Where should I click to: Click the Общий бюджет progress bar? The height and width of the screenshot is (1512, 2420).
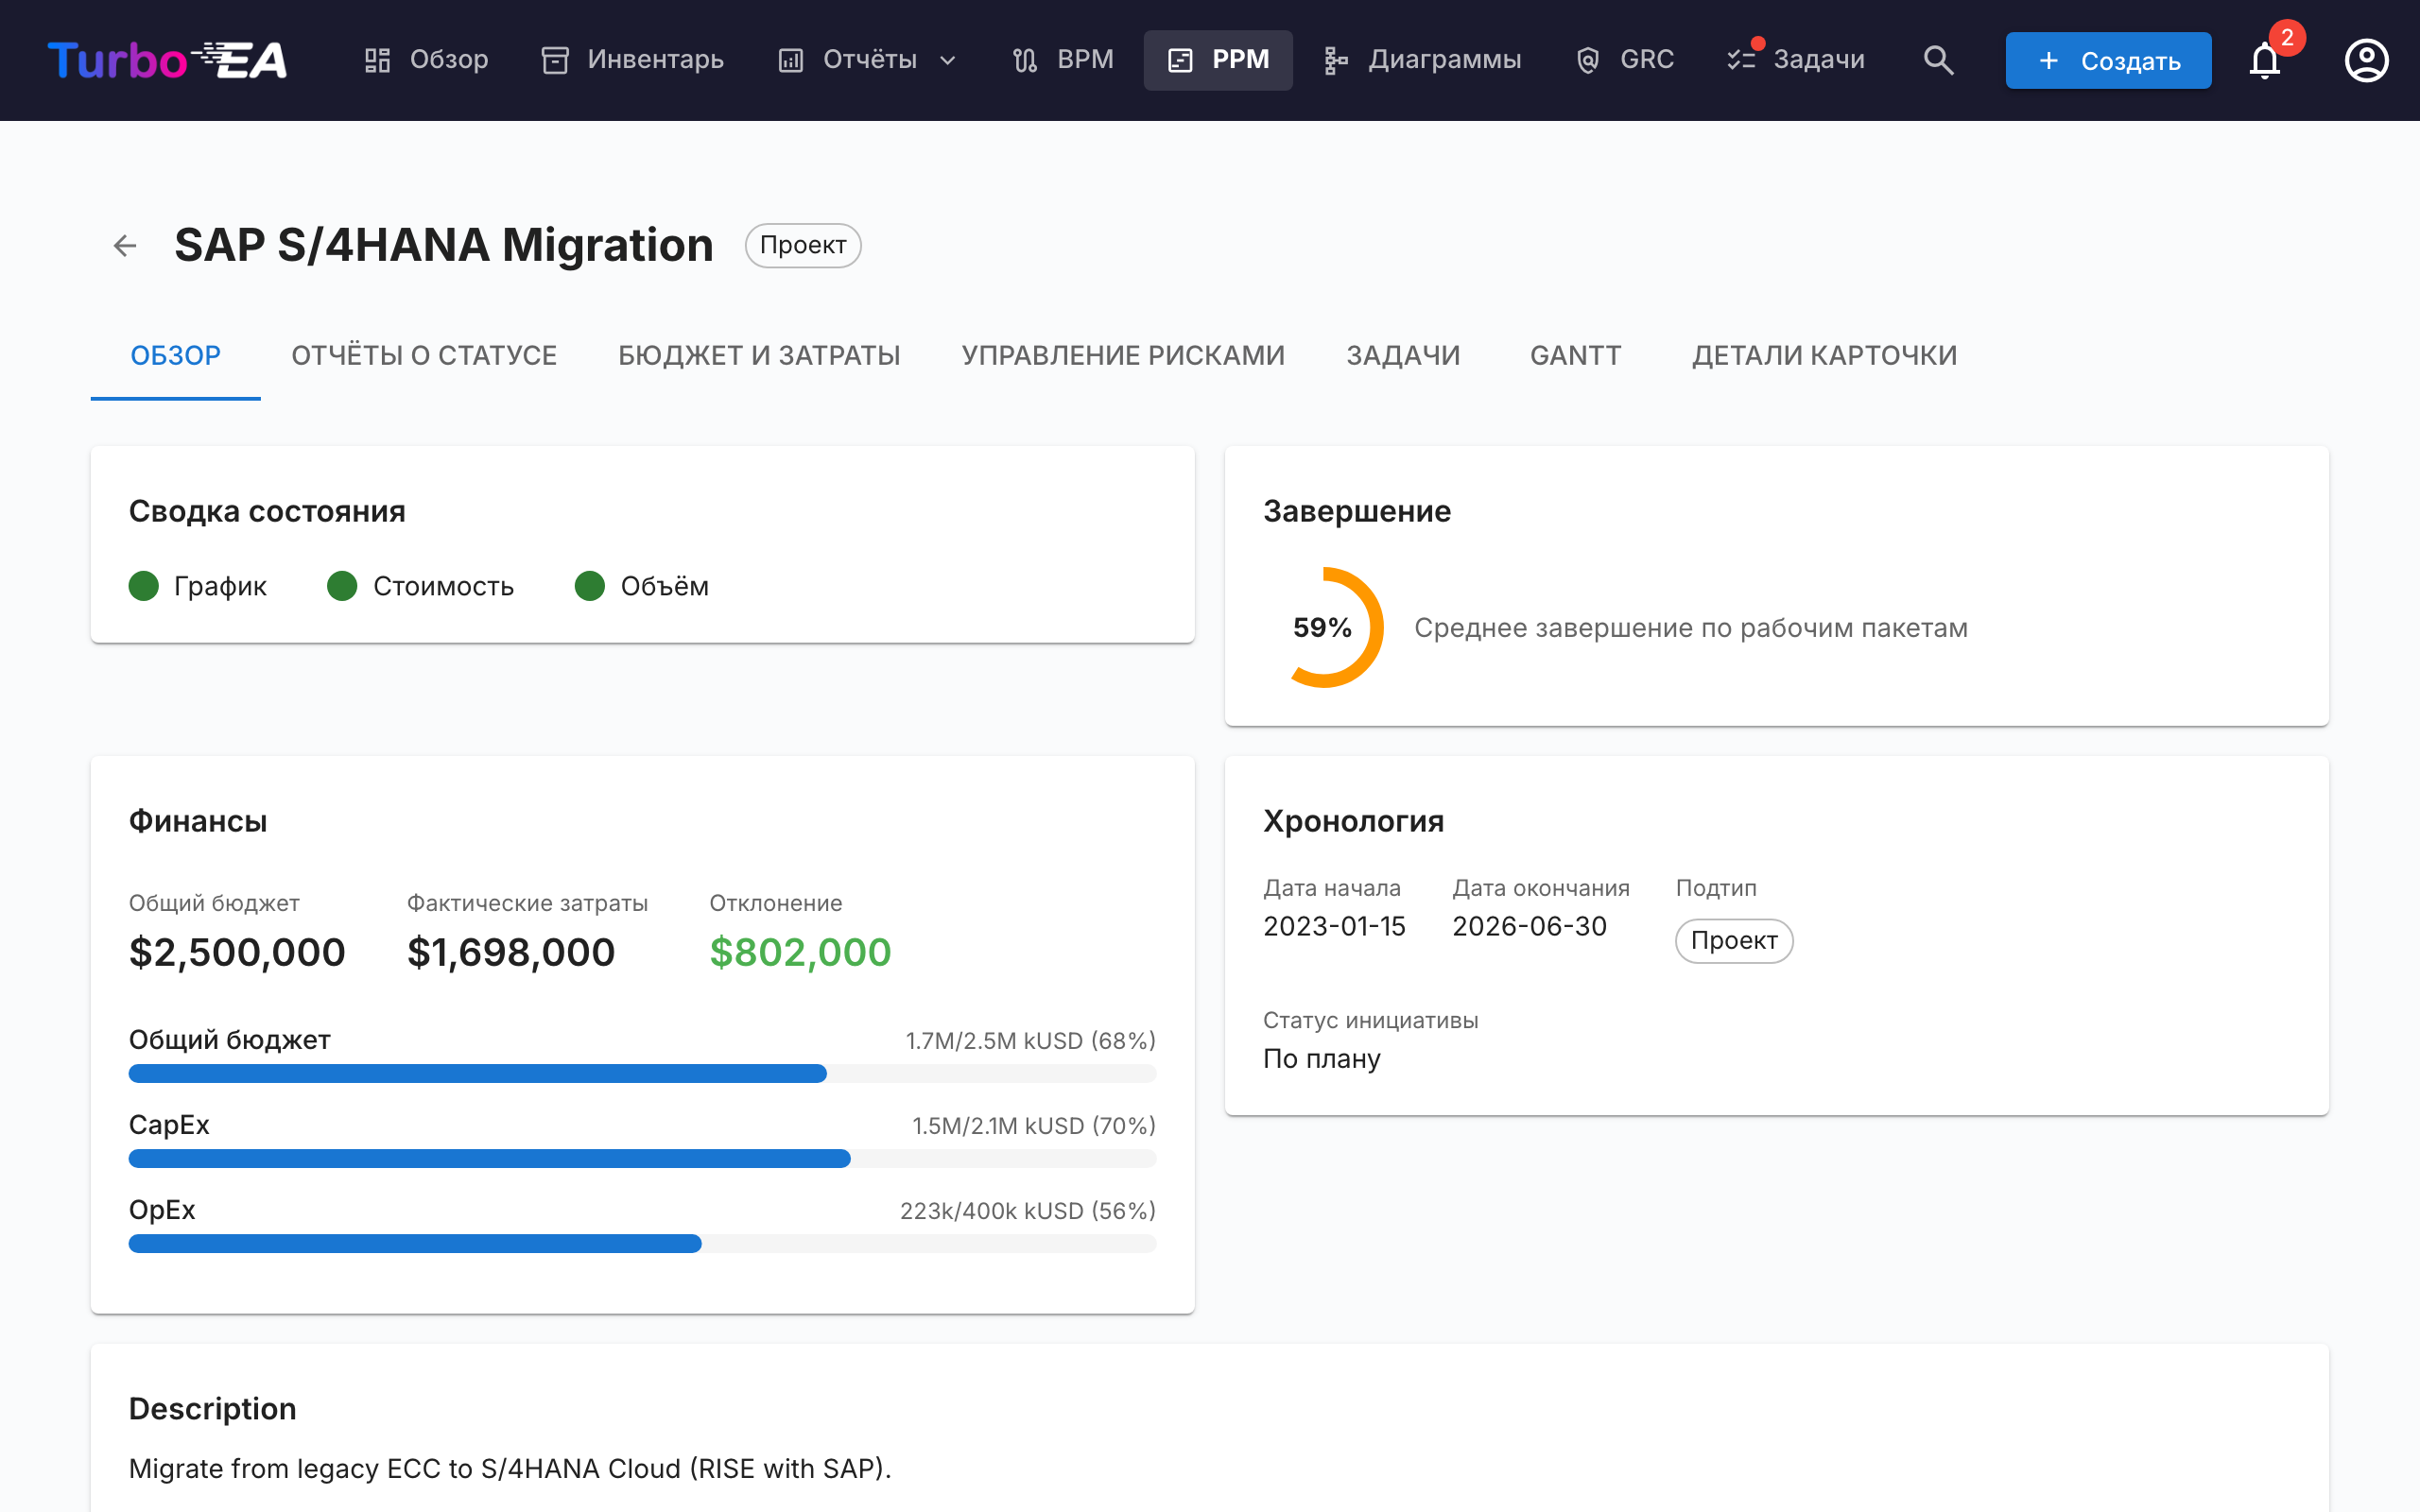coord(642,1074)
